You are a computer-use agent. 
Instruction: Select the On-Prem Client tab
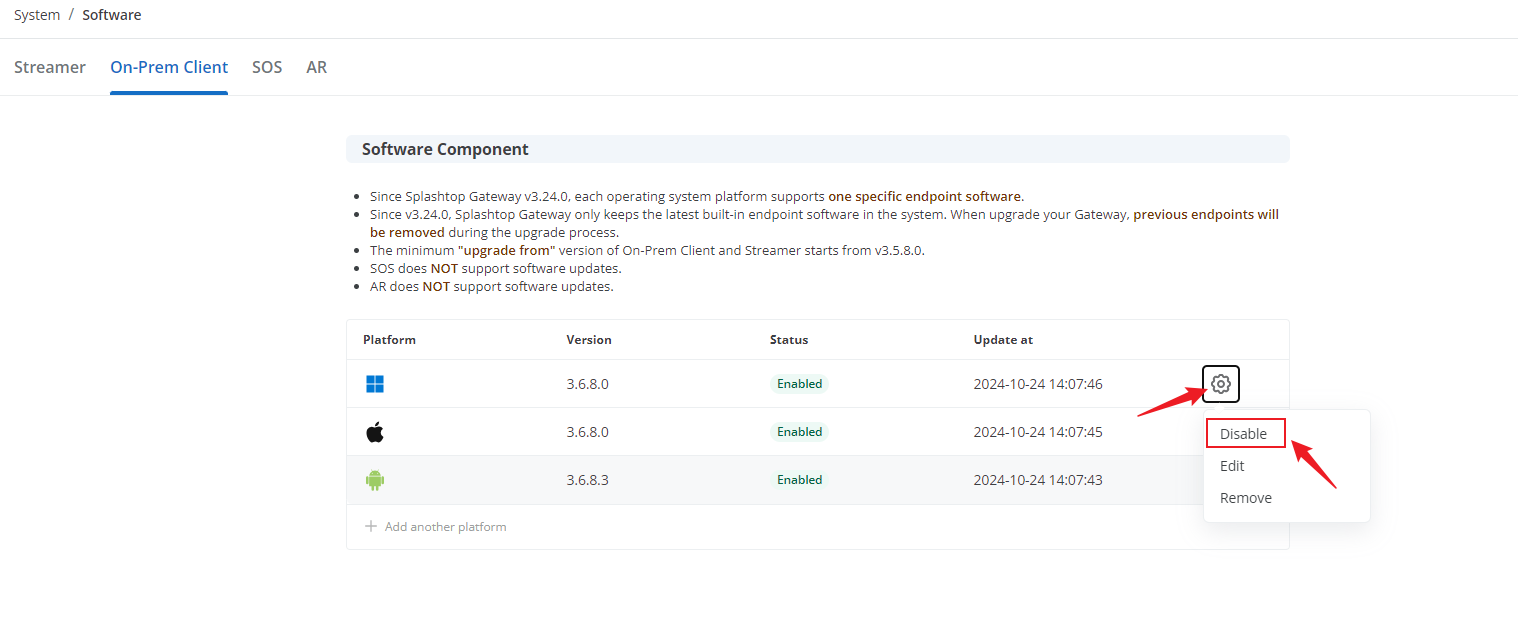[x=169, y=67]
